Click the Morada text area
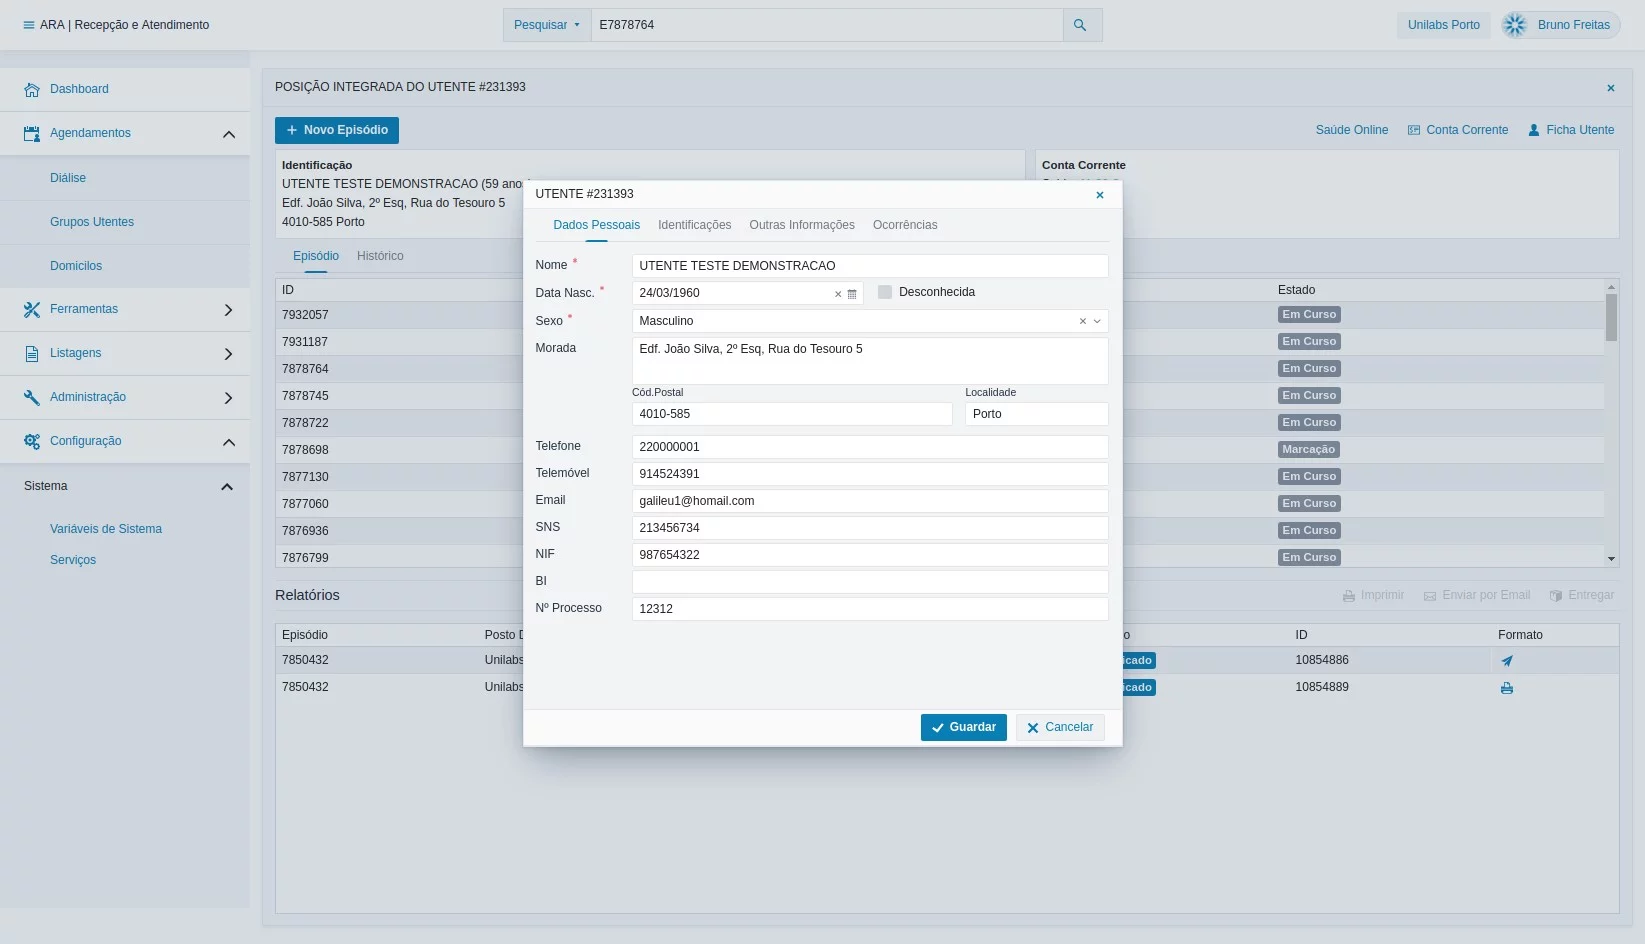The width and height of the screenshot is (1645, 944). [870, 361]
